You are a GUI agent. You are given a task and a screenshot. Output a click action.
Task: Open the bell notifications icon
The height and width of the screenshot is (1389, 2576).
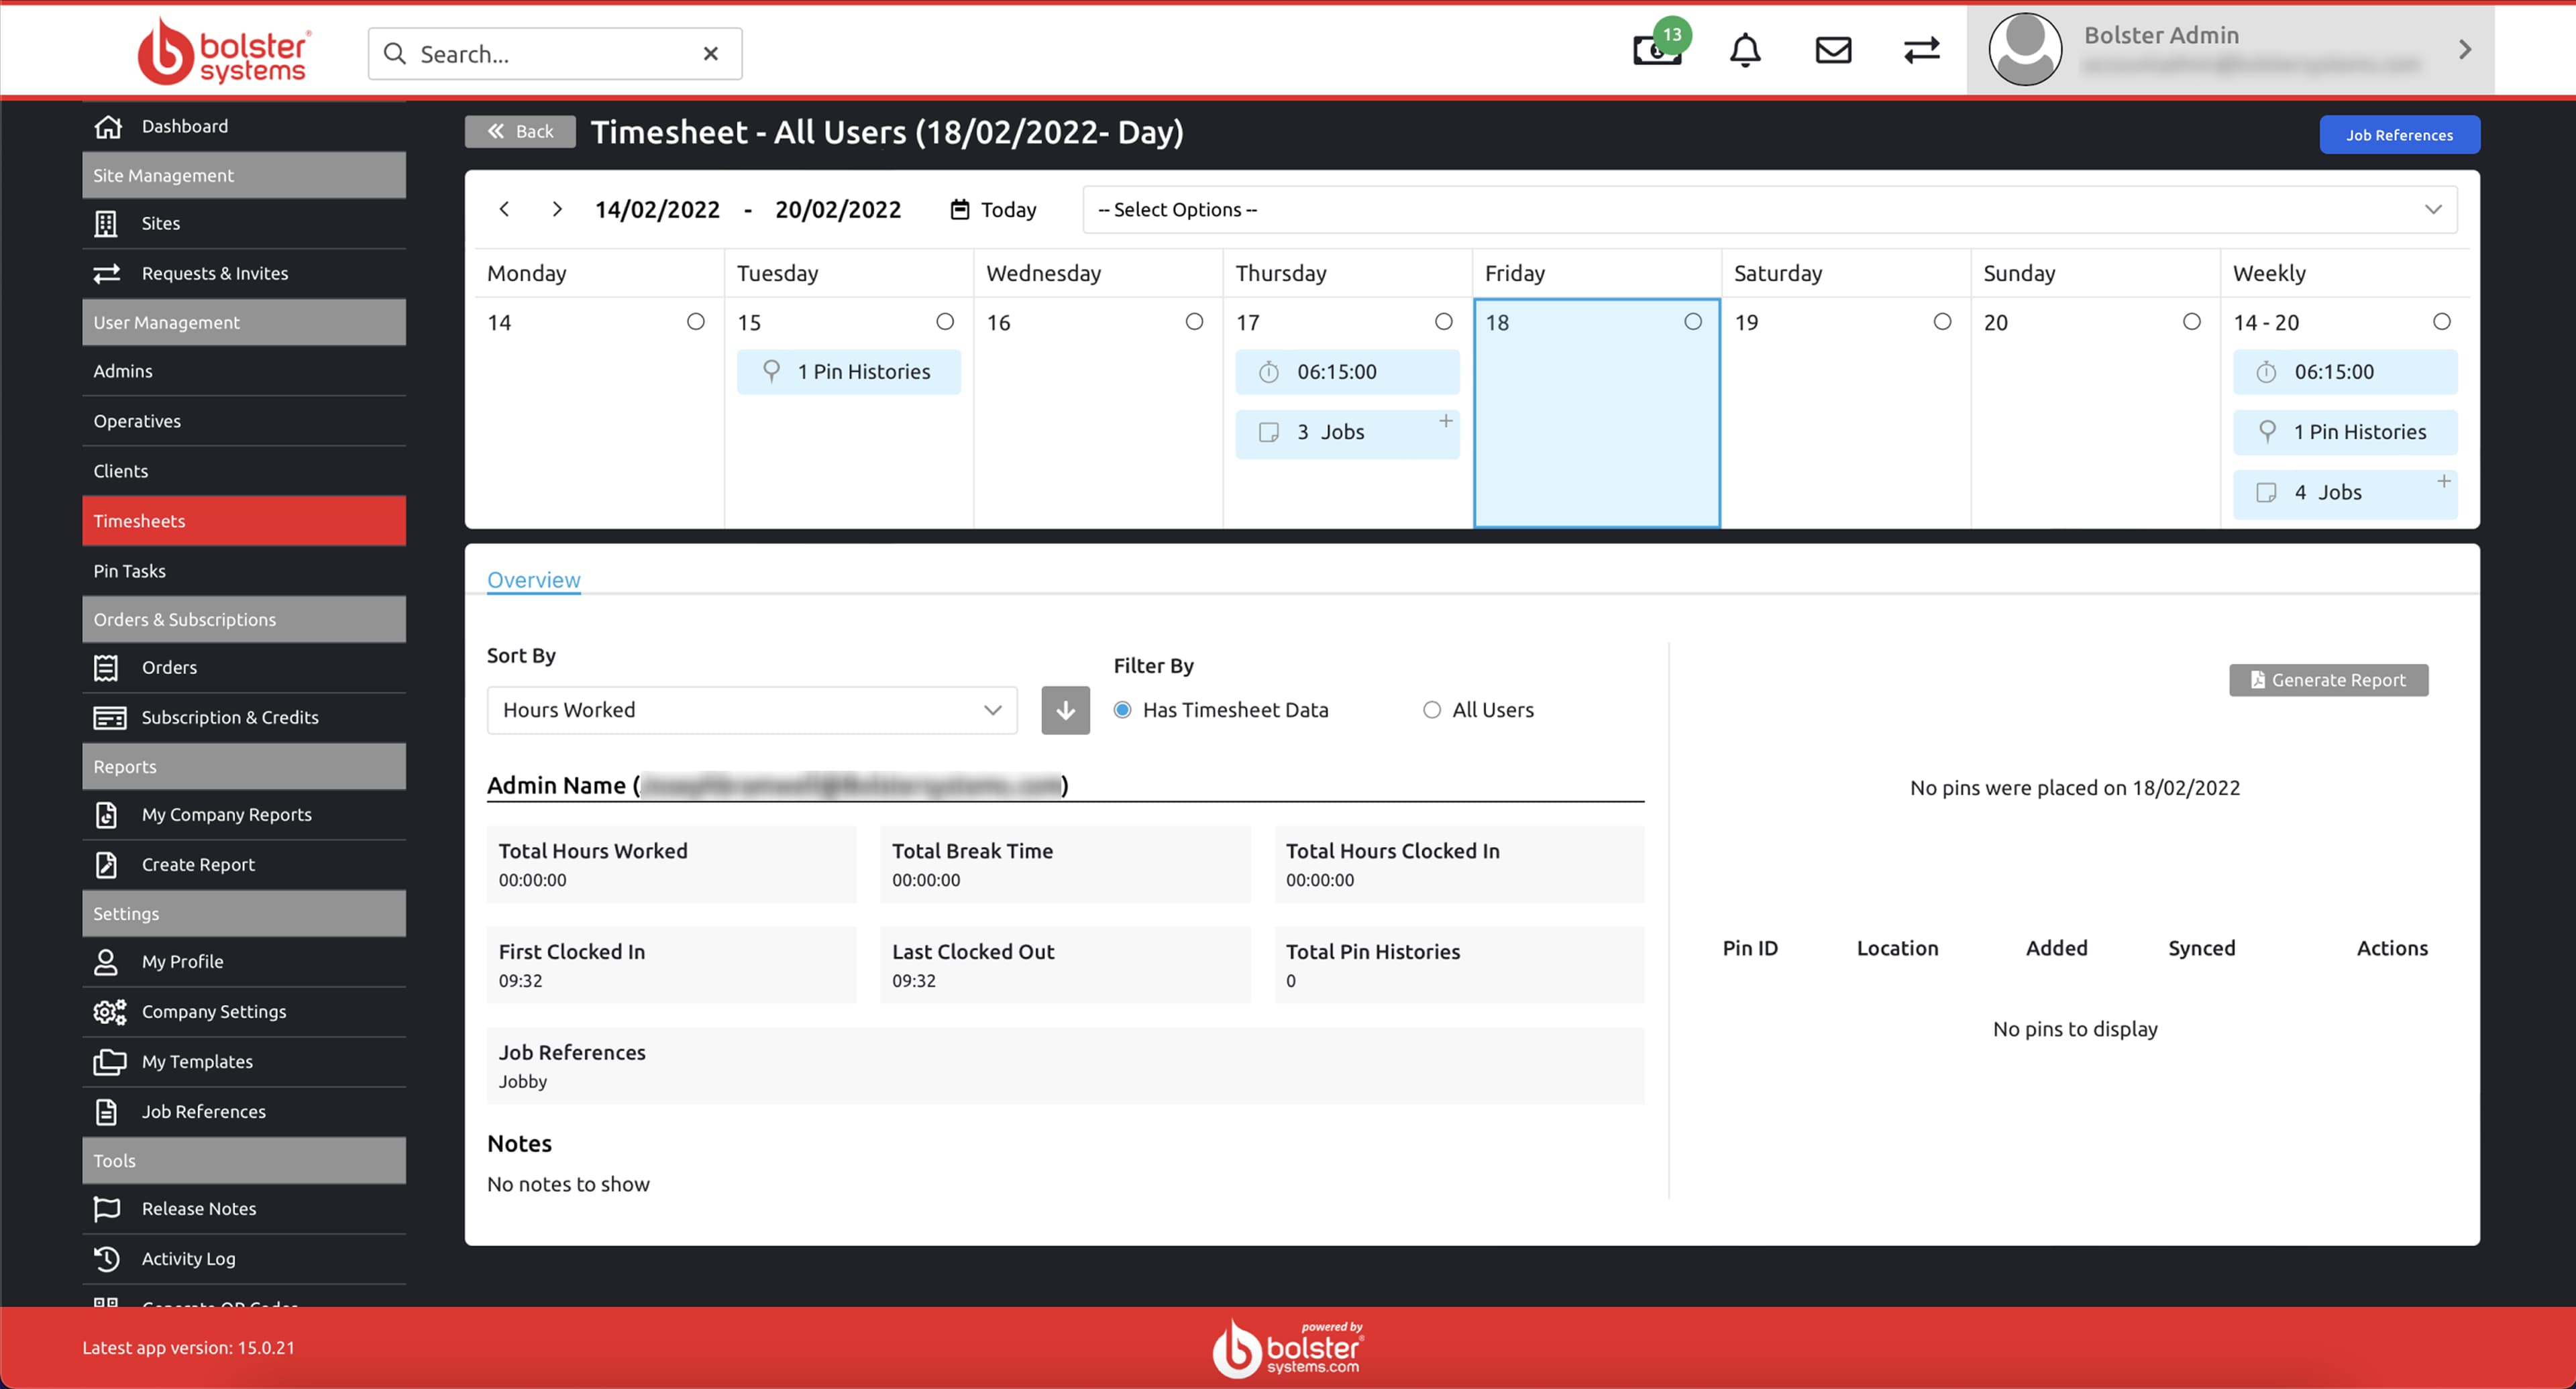point(1745,50)
